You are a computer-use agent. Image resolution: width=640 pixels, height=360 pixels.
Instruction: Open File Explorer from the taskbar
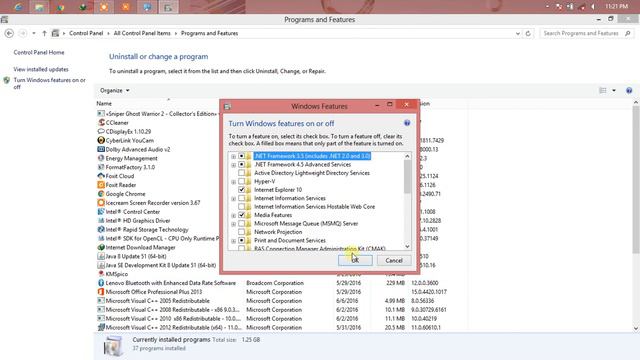coord(39,7)
